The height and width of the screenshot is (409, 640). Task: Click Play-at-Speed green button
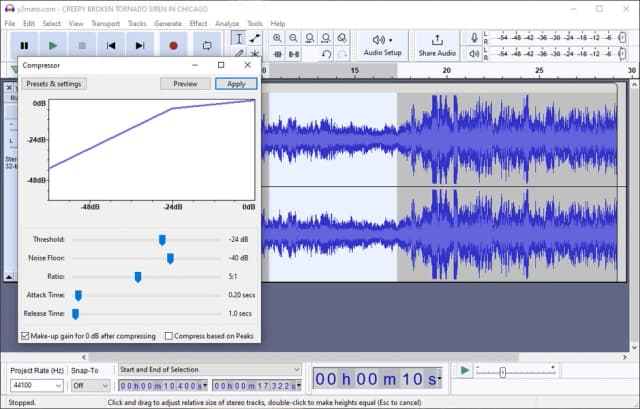pos(464,371)
